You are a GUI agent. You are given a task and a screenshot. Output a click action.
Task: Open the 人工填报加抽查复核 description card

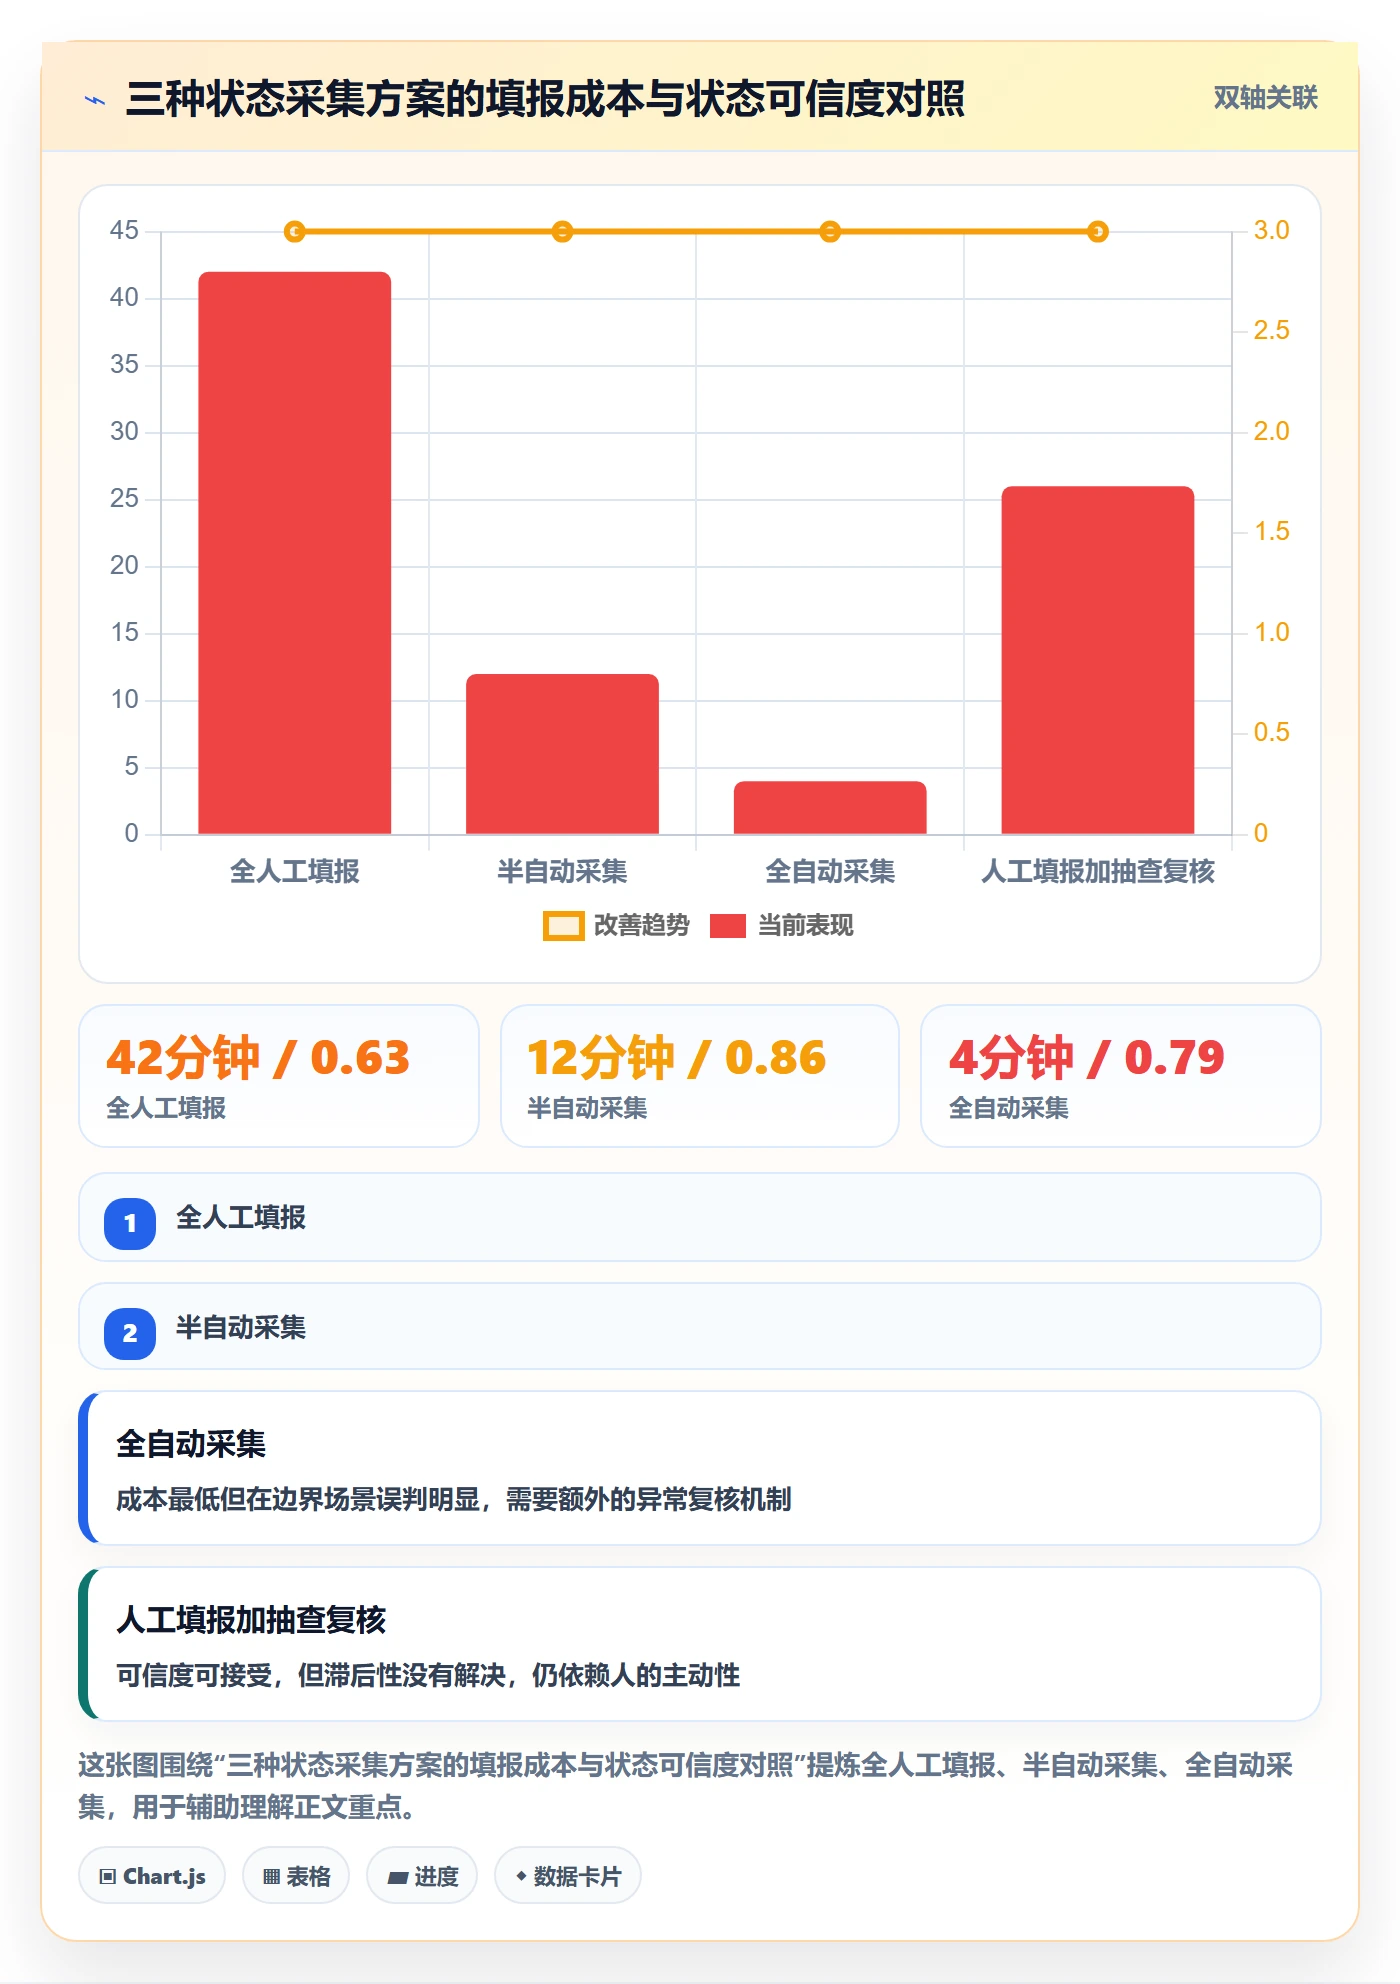point(700,1644)
